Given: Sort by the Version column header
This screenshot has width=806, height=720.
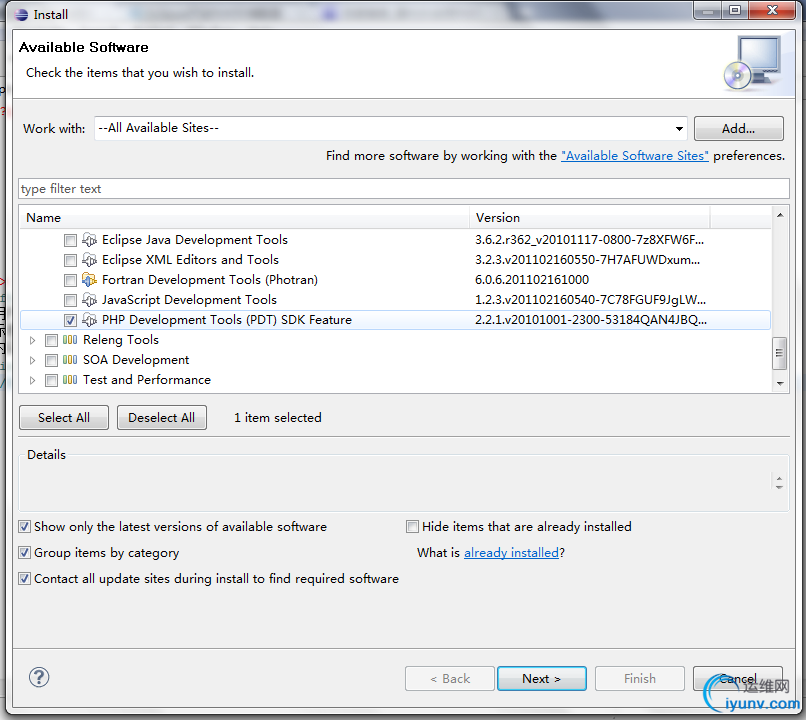Looking at the screenshot, I should click(x=590, y=218).
